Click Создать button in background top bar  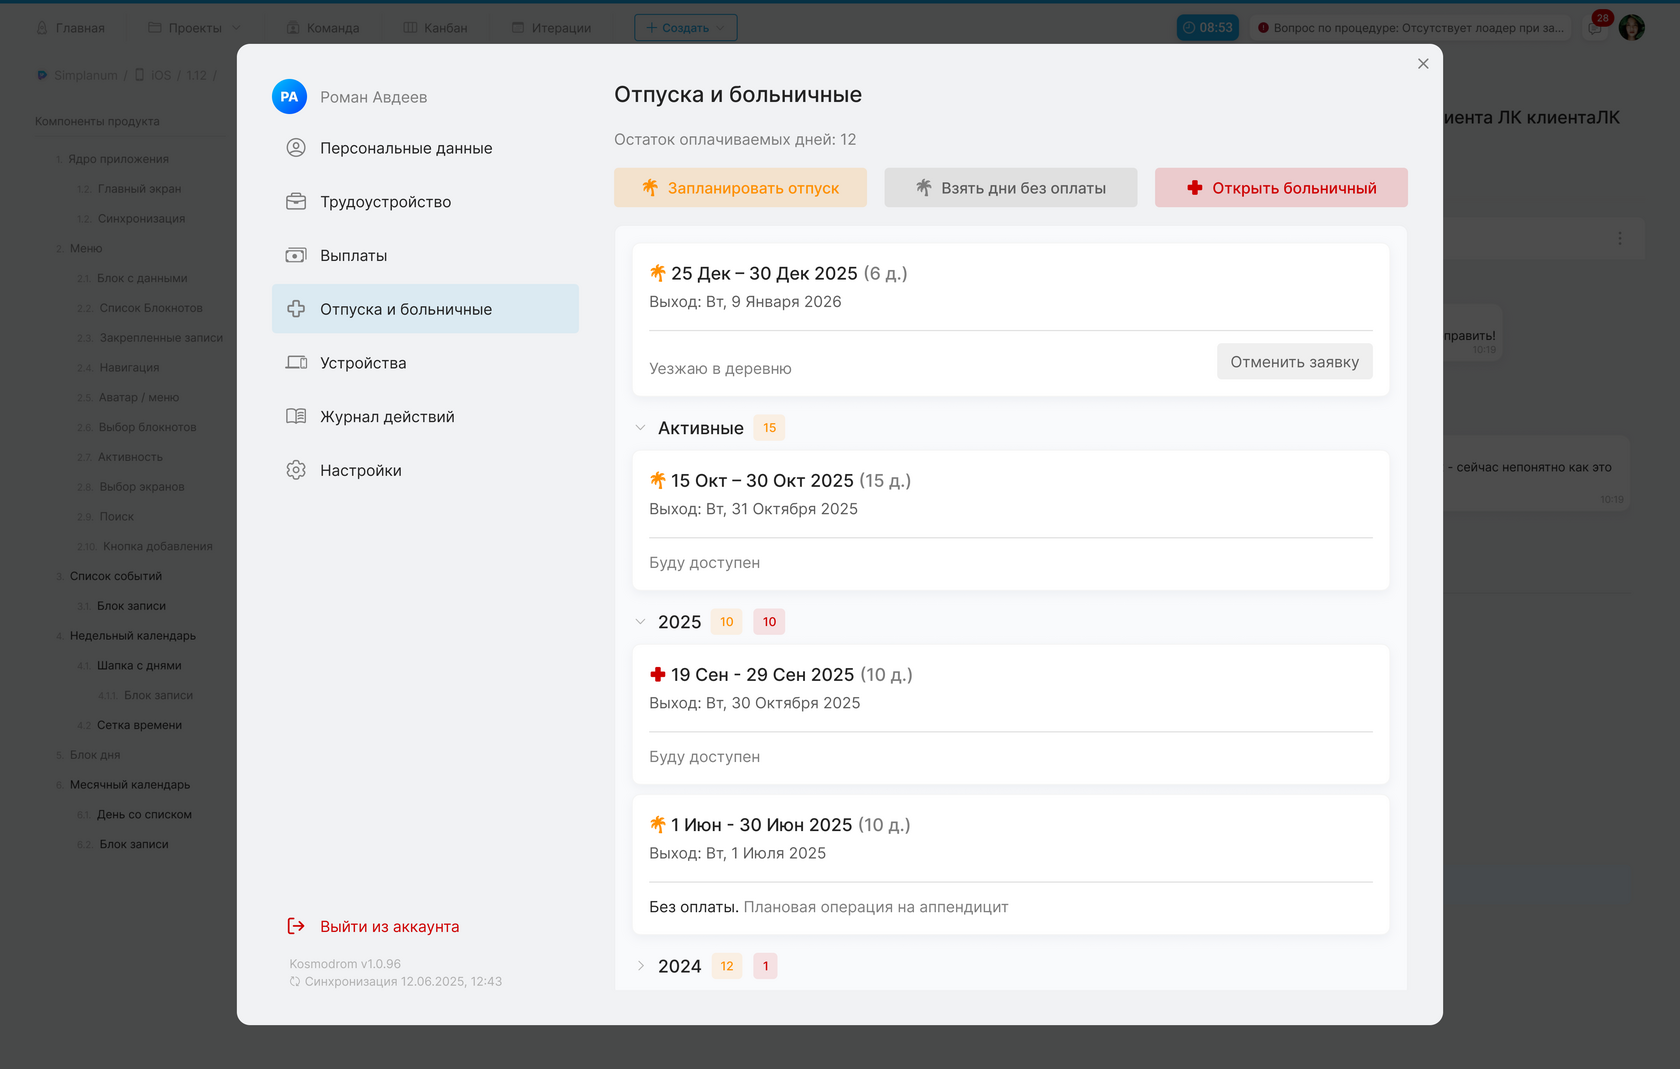686,28
